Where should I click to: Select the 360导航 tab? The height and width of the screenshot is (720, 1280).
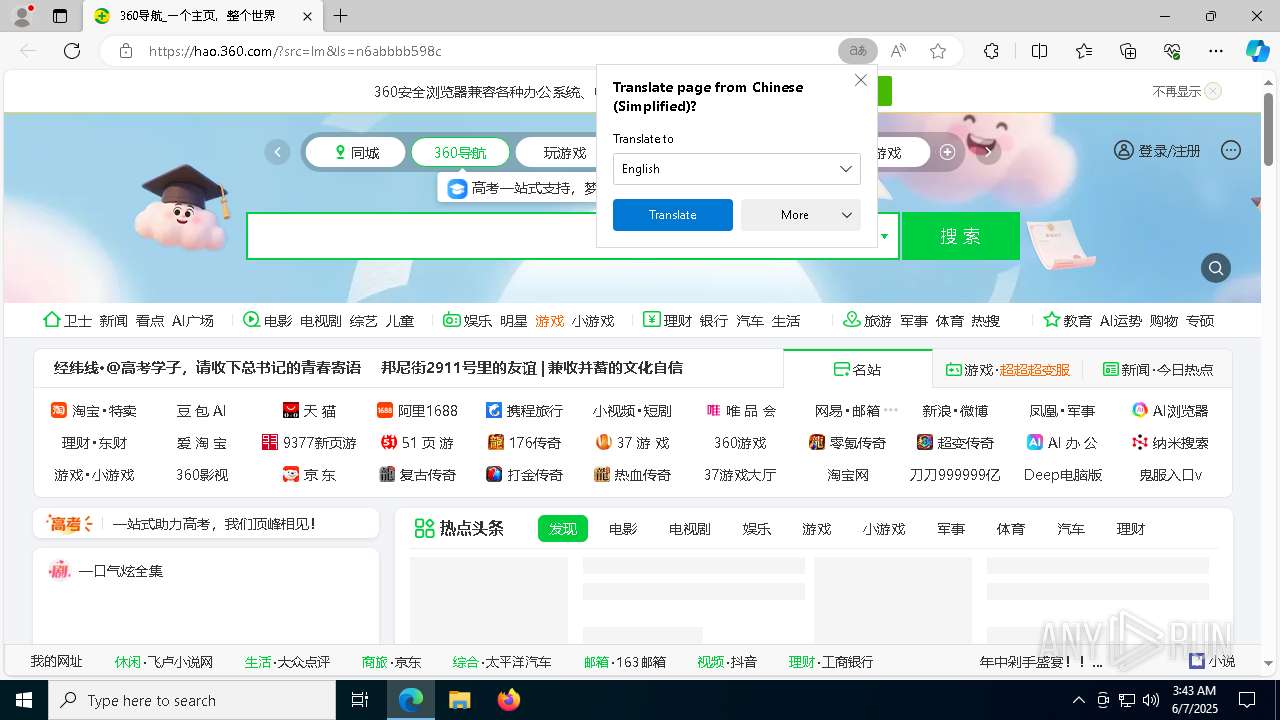(460, 153)
